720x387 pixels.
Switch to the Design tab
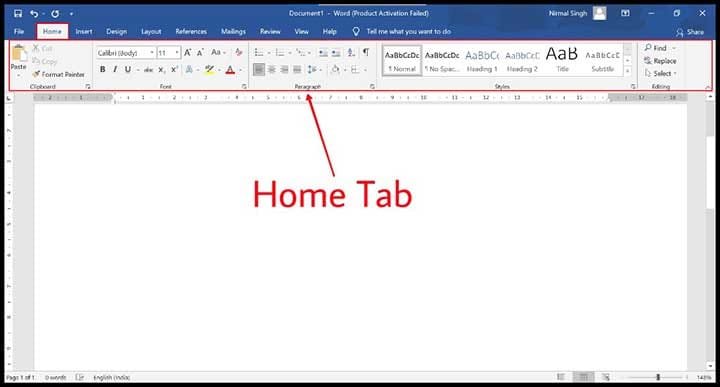tap(116, 31)
